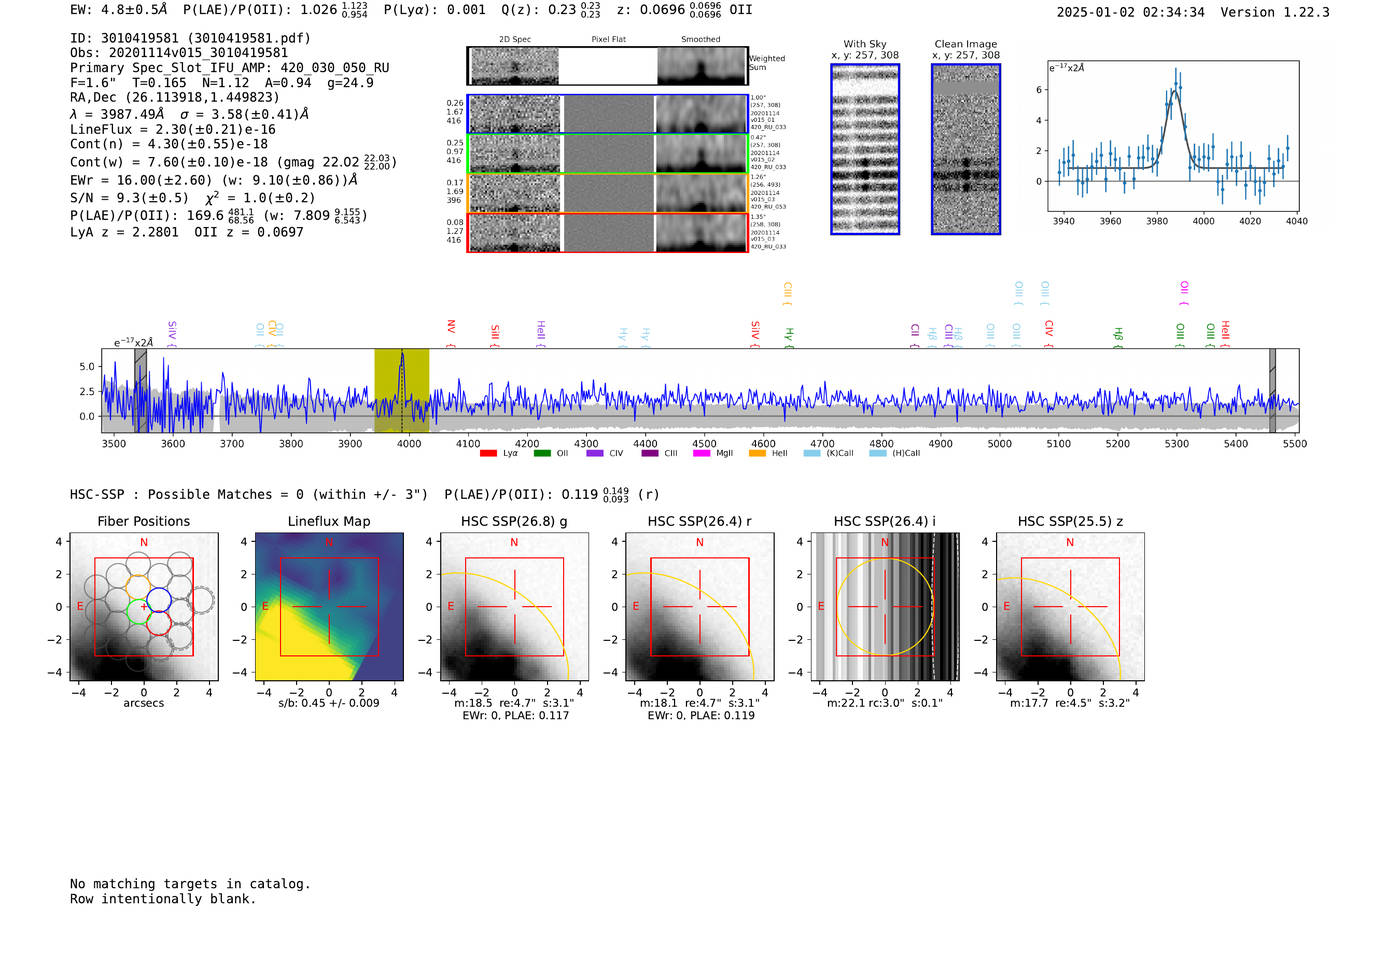Click the Version 1.22.3 label
The image size is (1400, 953).
1275,12
